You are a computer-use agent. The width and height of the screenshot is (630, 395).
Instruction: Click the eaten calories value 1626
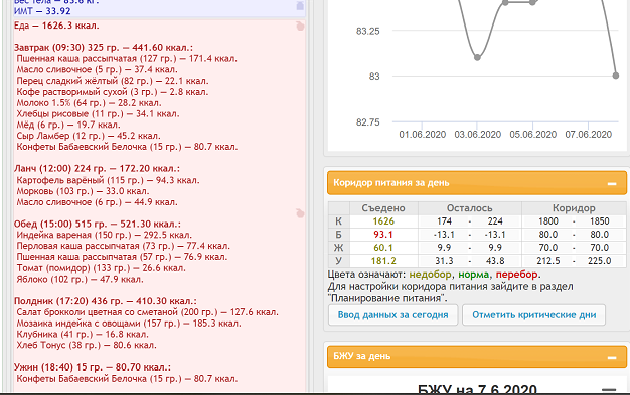coord(383,221)
